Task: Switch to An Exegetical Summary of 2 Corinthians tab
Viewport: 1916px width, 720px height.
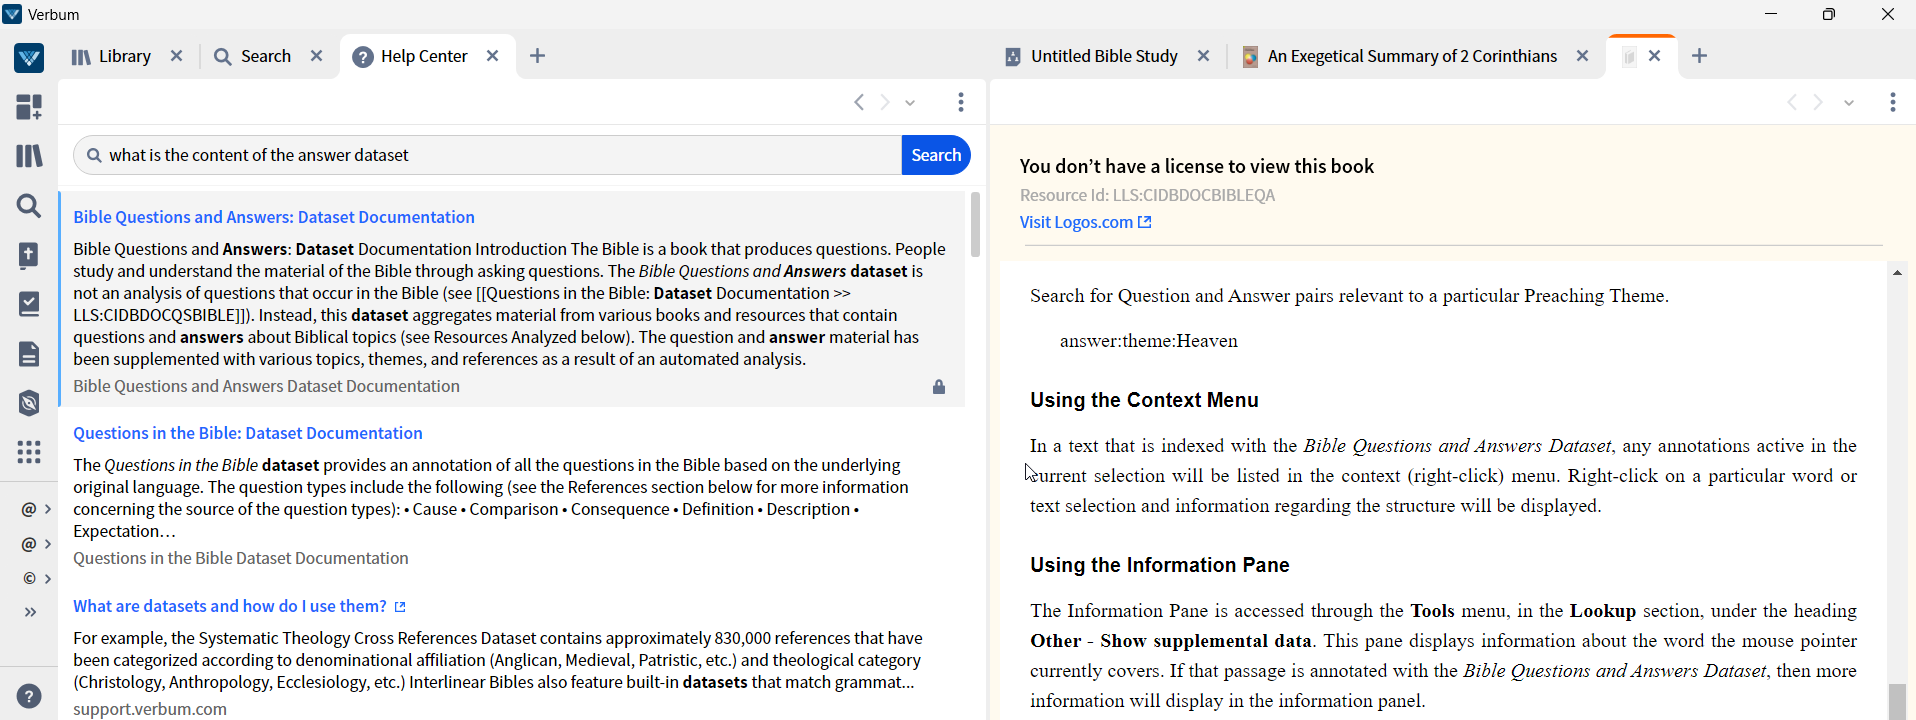Action: (1399, 57)
